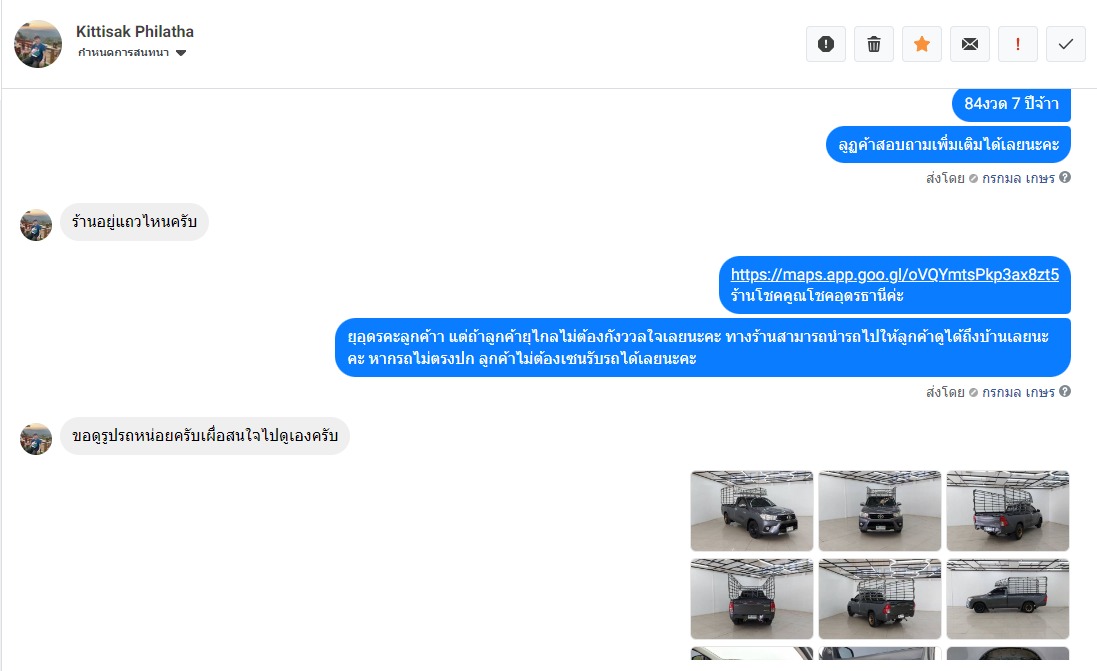Toggle the orange star follow-up icon
Image resolution: width=1097 pixels, height=671 pixels.
click(x=922, y=44)
